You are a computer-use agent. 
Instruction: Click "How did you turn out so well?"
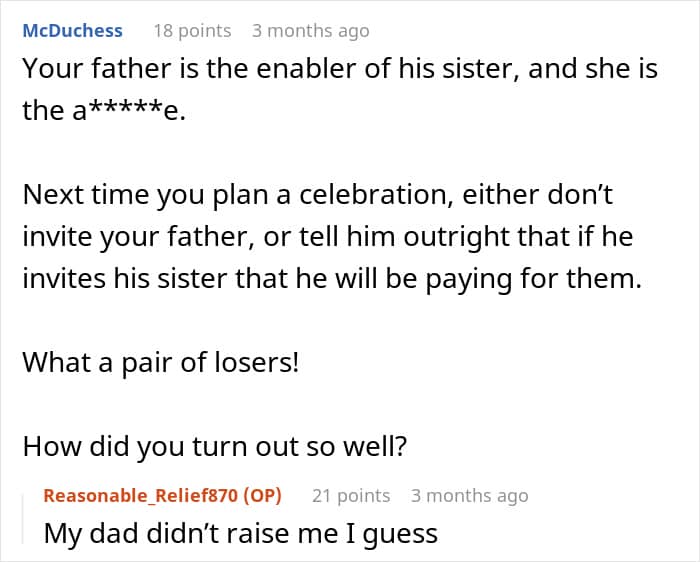tap(214, 446)
